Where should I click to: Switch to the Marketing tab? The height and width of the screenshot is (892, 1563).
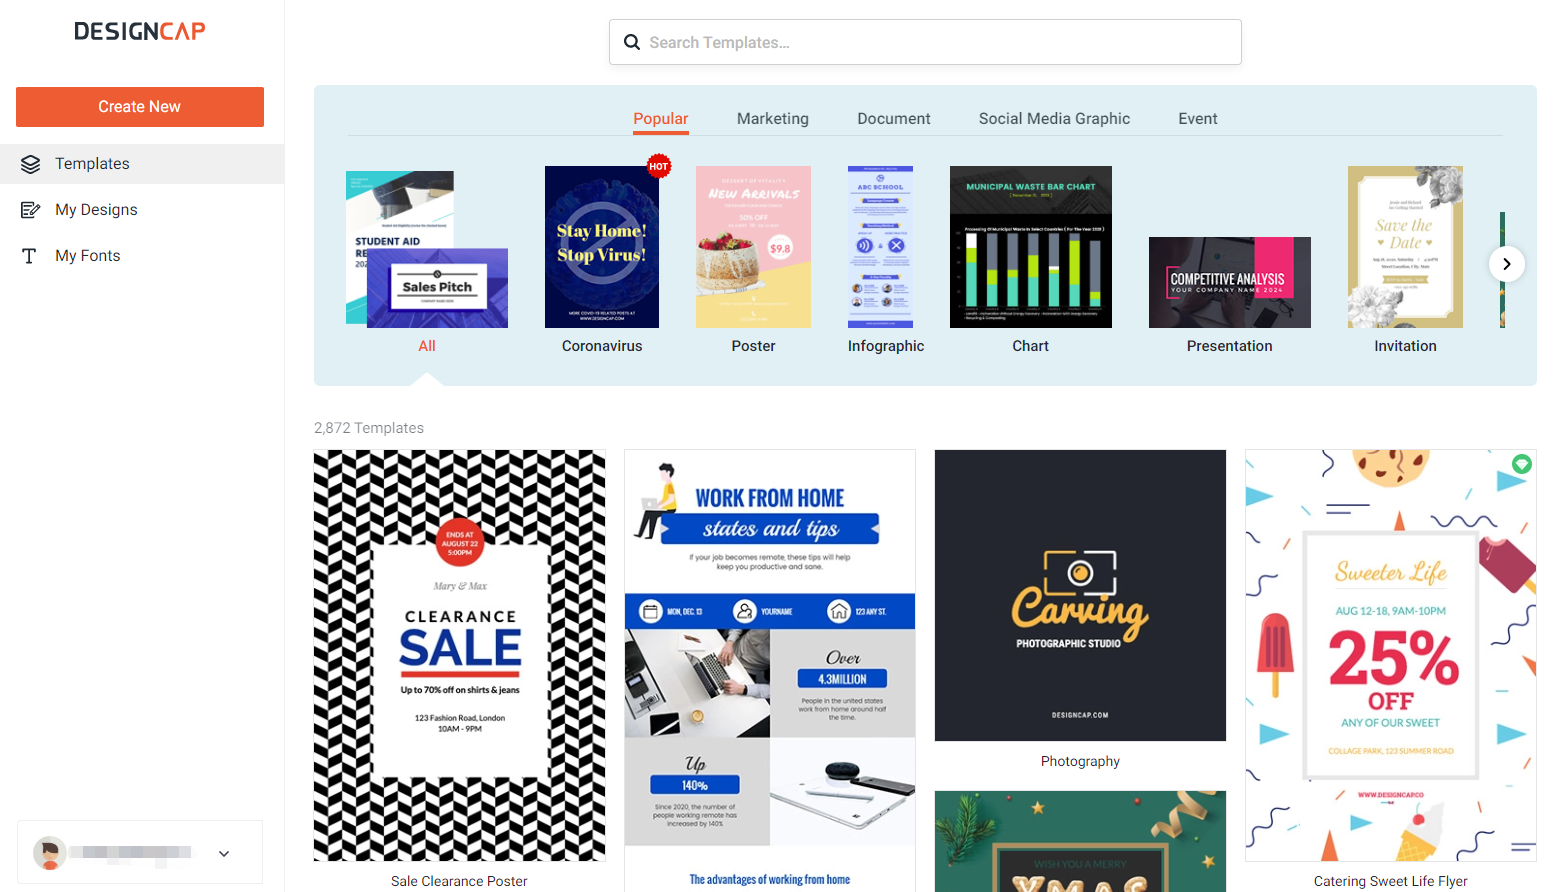point(773,119)
